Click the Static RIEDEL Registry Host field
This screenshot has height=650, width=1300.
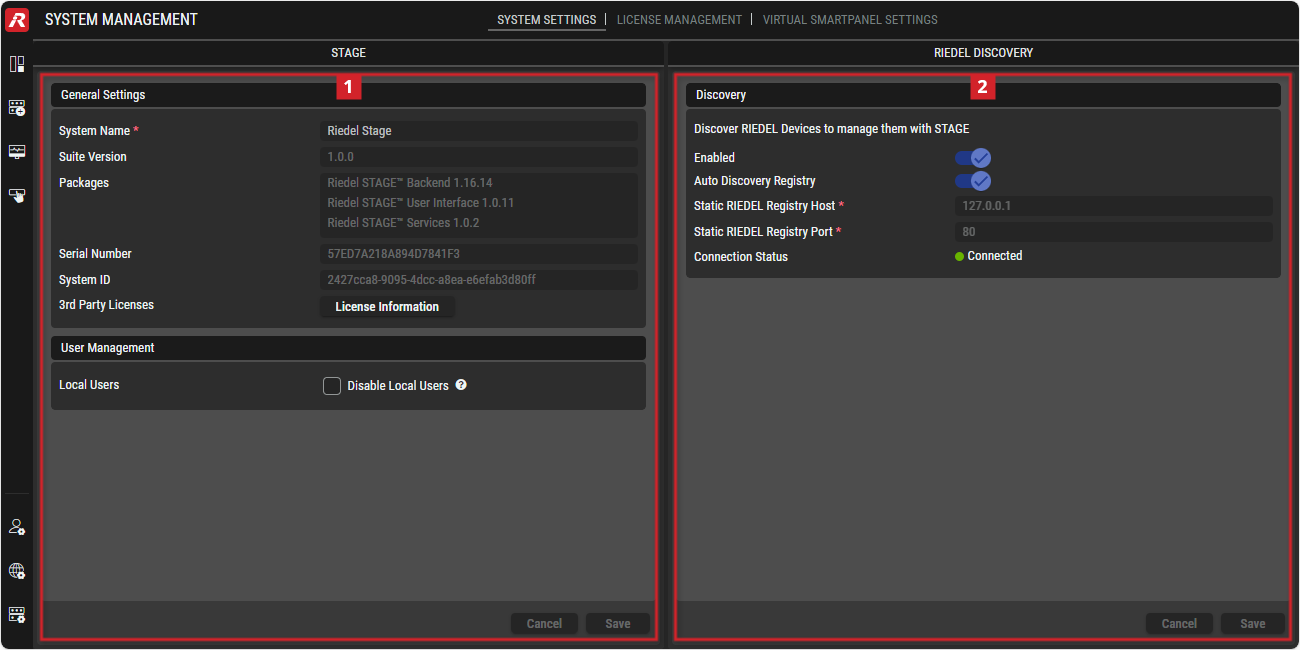tap(1113, 206)
